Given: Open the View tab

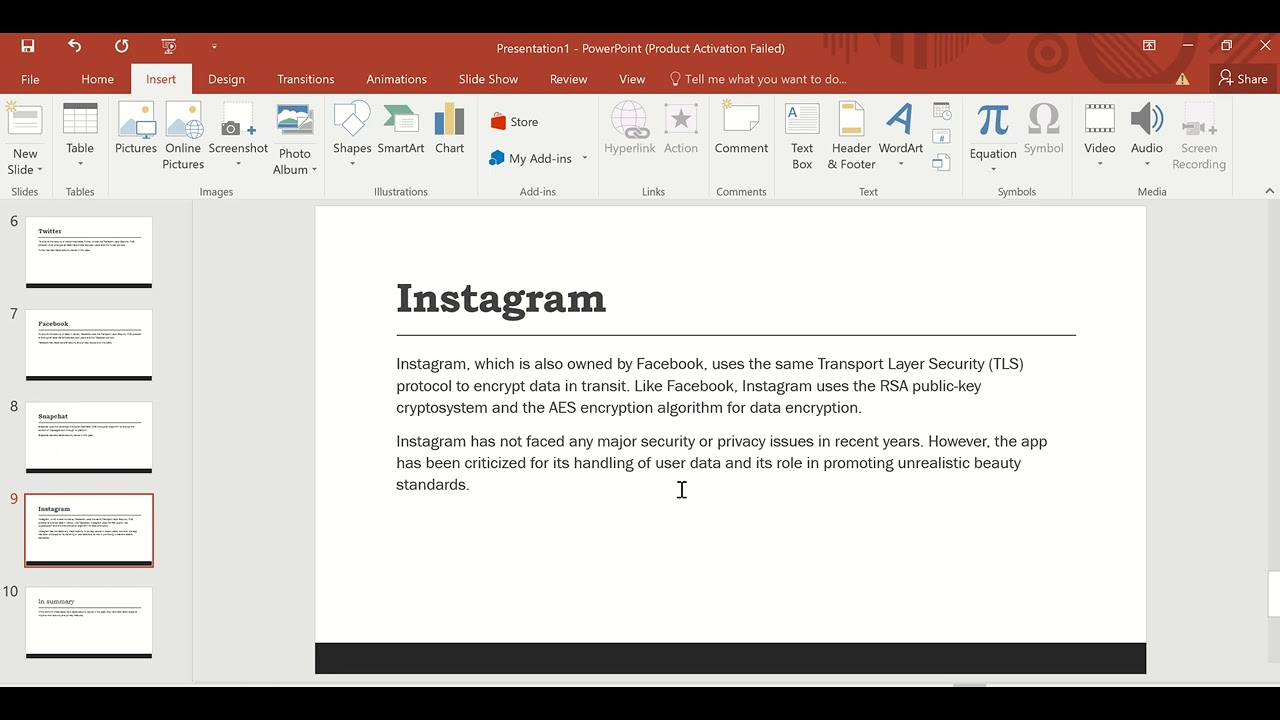Looking at the screenshot, I should click(632, 79).
